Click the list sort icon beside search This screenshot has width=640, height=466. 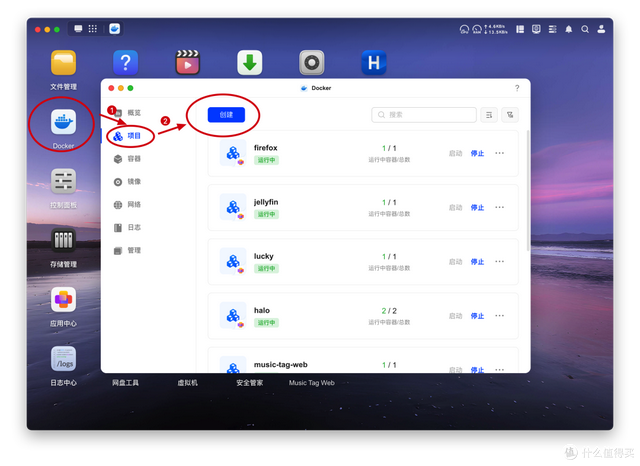(x=489, y=115)
